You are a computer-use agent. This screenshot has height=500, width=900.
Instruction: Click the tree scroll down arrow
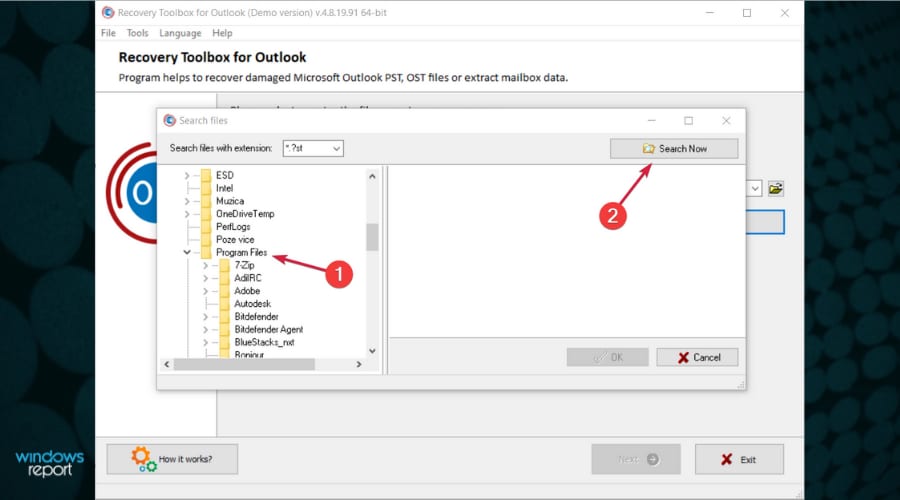372,351
